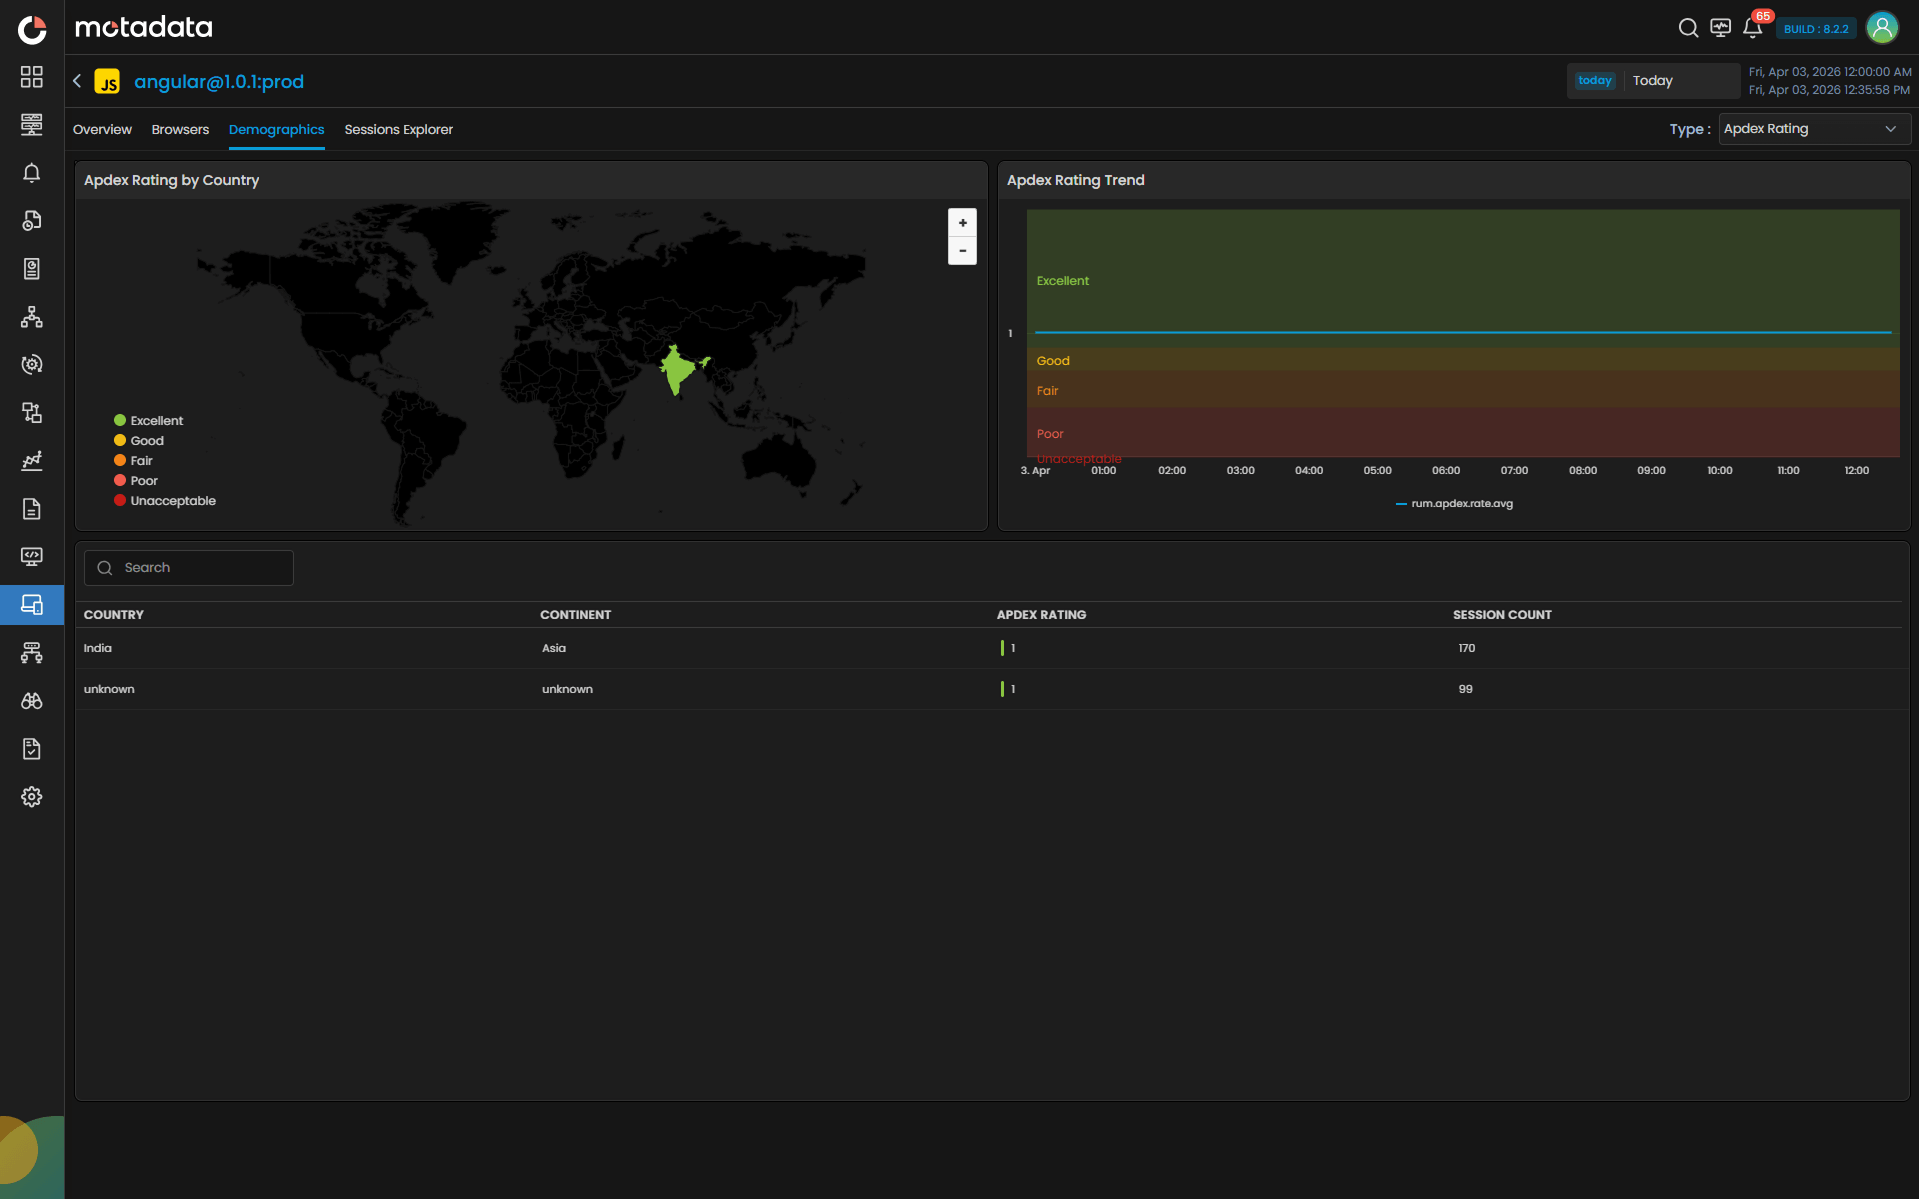The image size is (1919, 1199).
Task: Open the settings gear in sidebar
Action: pyautogui.click(x=32, y=797)
